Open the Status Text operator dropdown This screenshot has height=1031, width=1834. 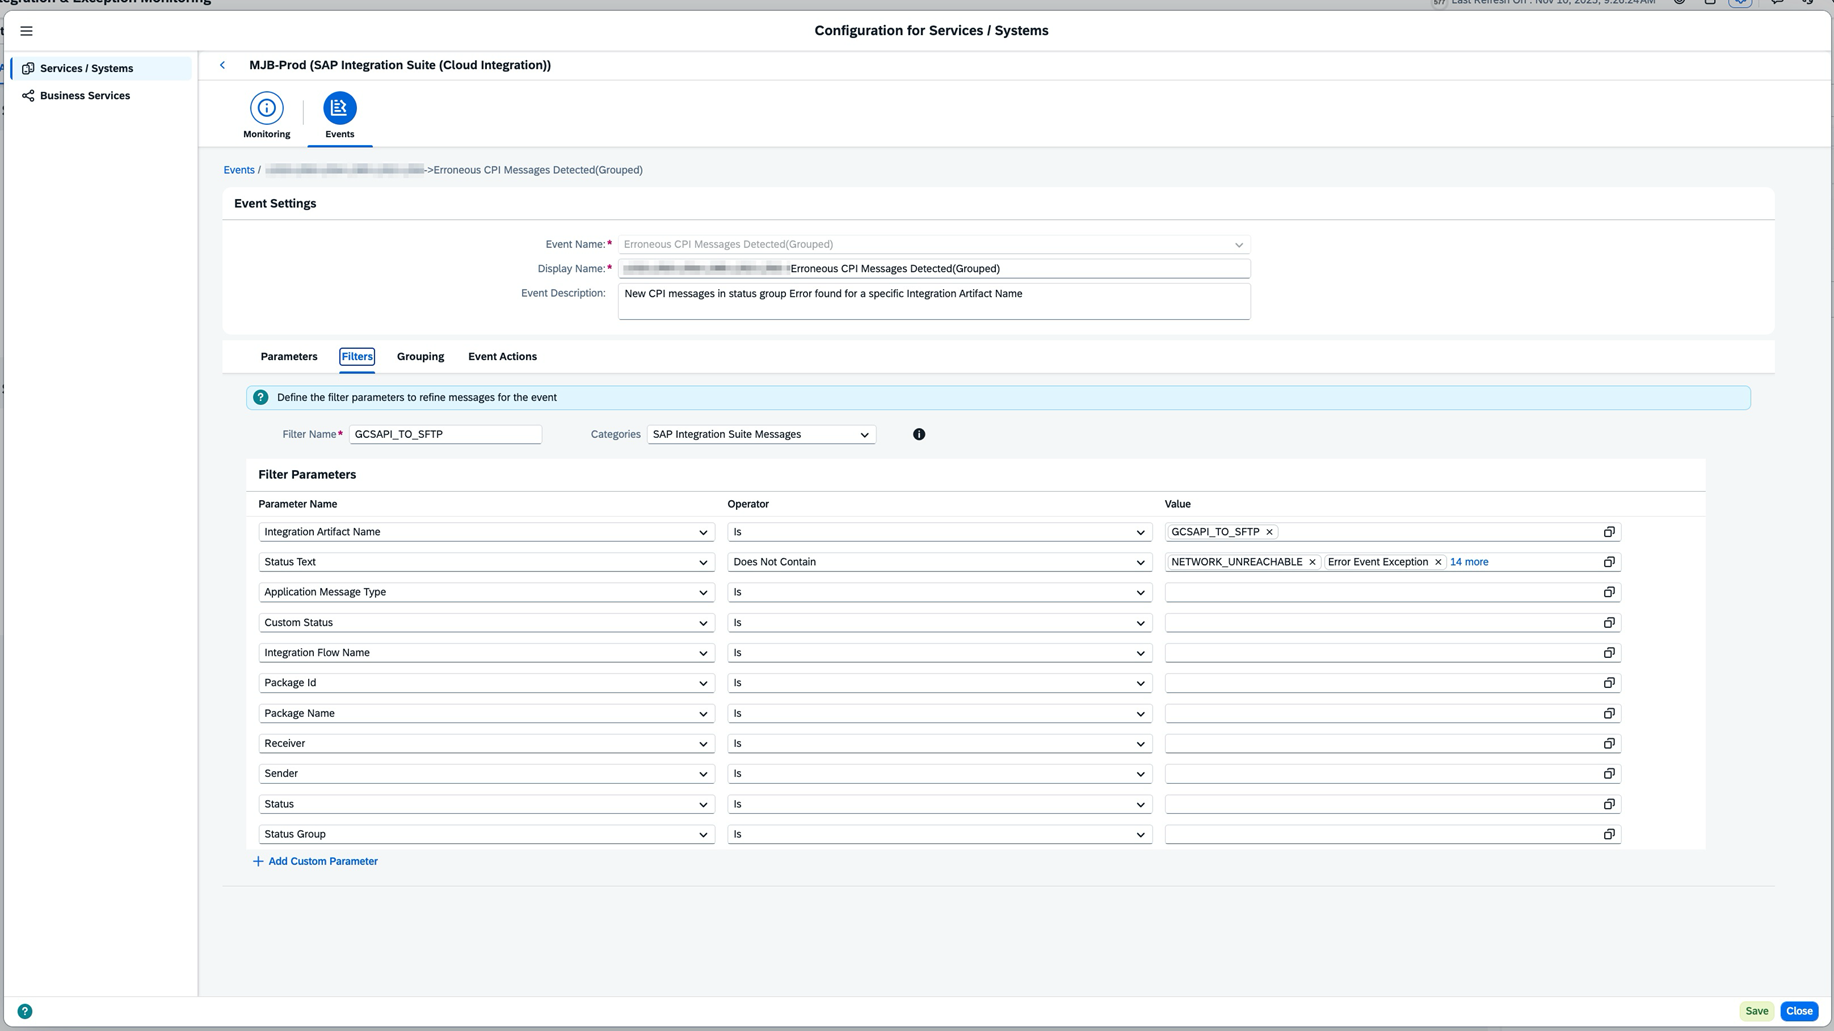[1139, 562]
